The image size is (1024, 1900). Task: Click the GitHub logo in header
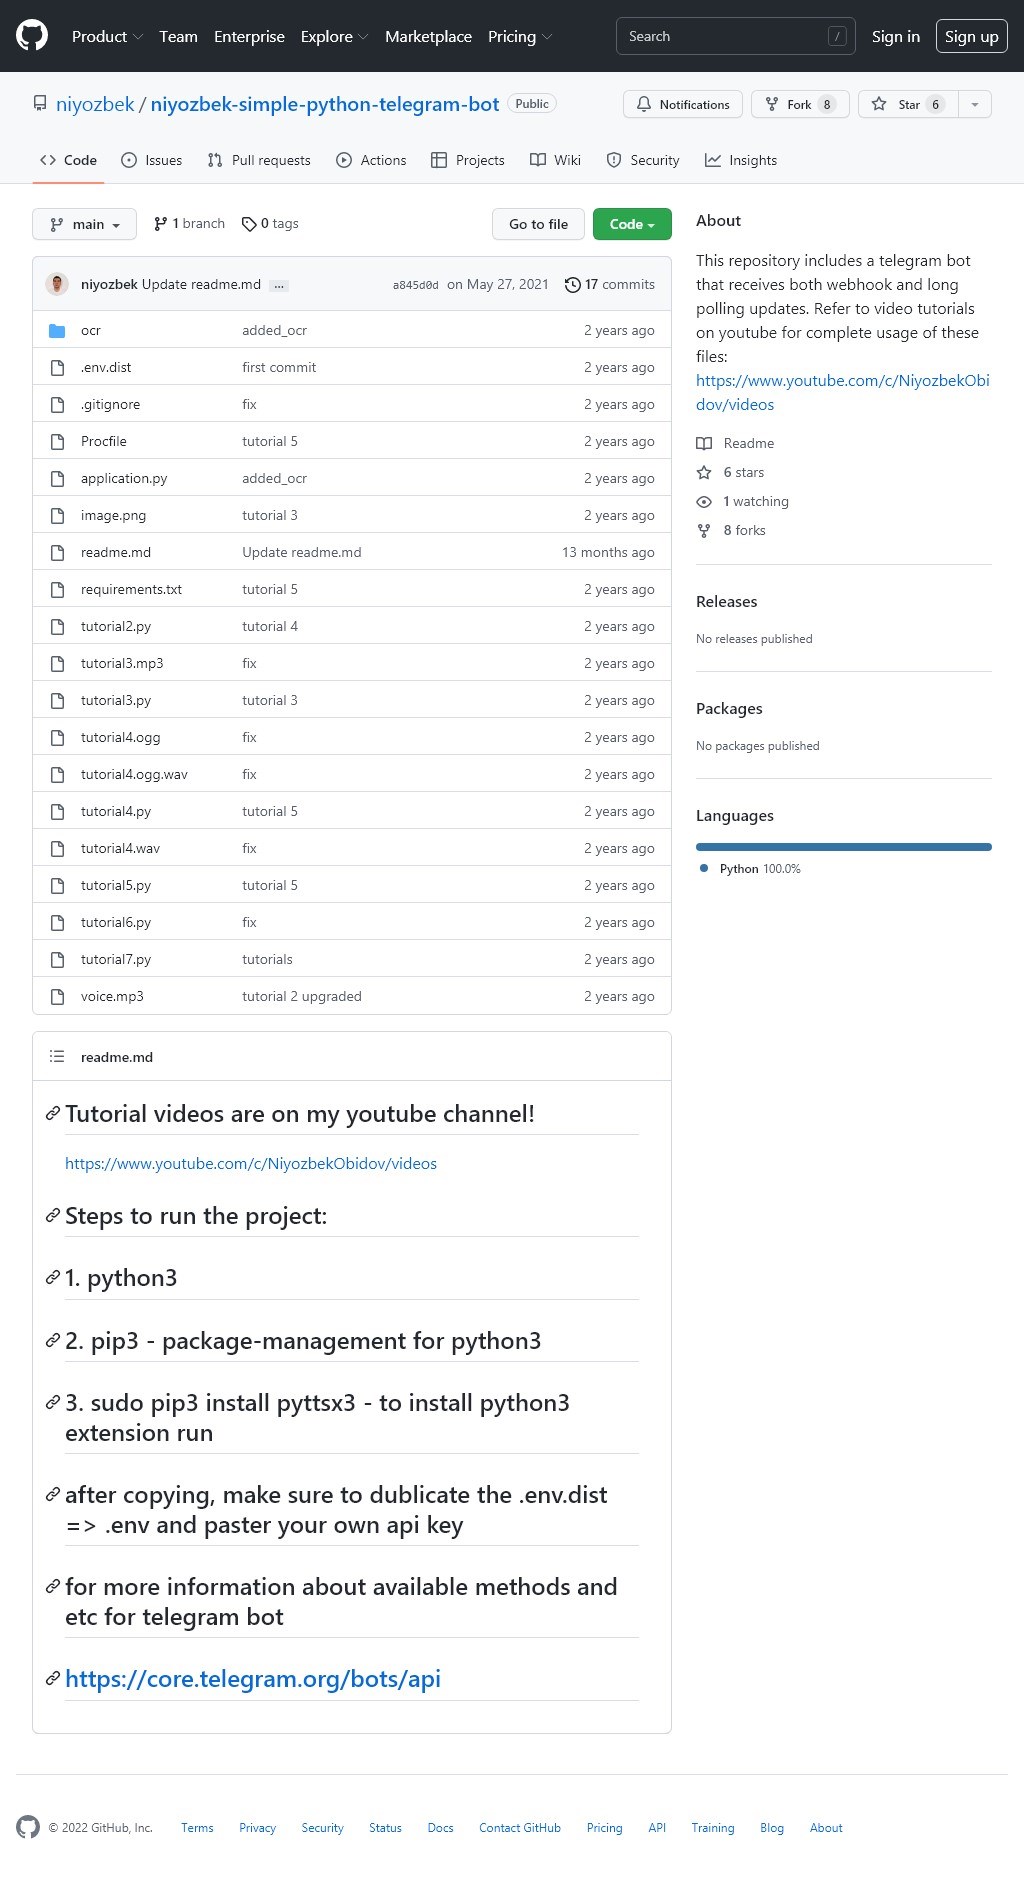coord(32,36)
